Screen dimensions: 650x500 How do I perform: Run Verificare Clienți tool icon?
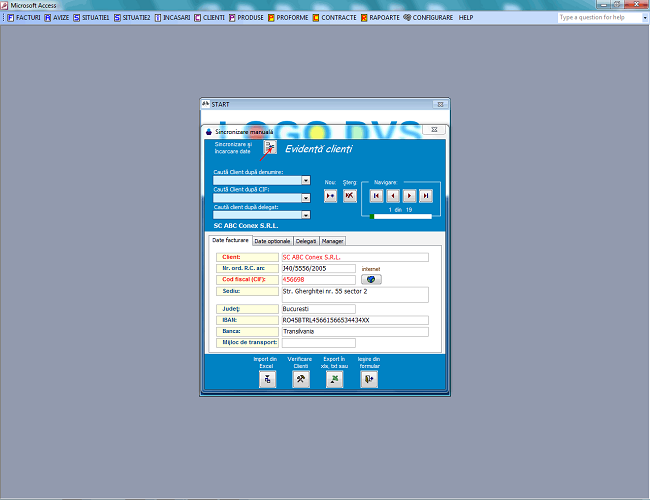pos(301,379)
